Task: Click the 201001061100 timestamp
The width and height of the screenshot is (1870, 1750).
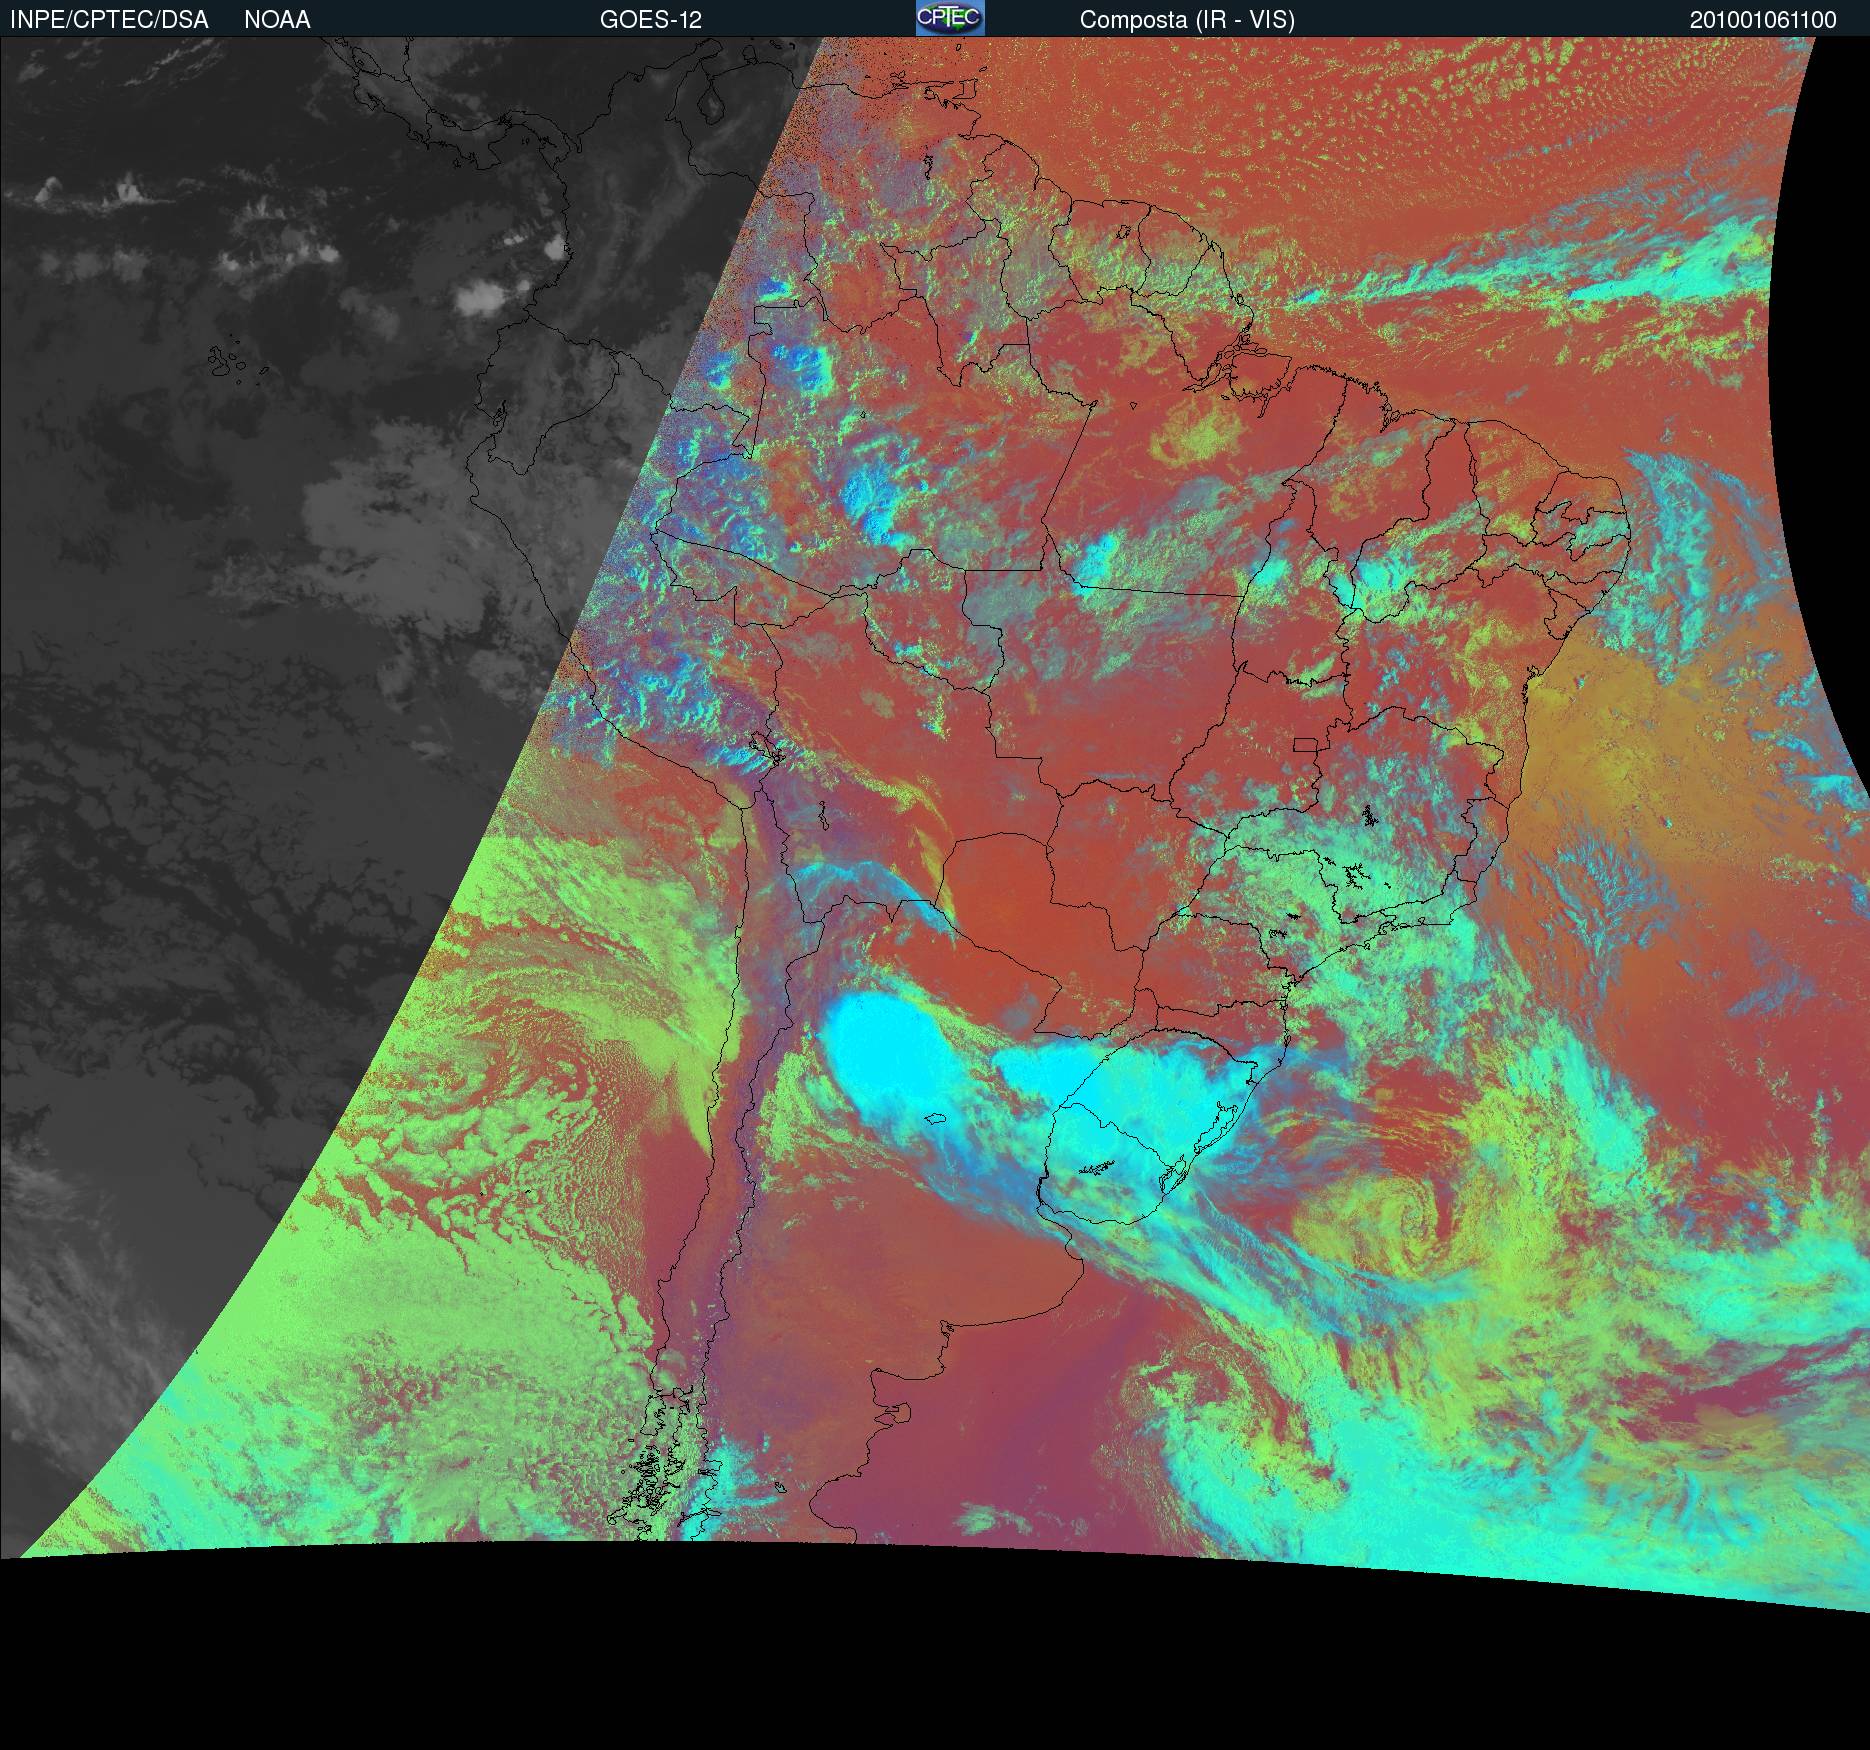Action: click(1763, 20)
